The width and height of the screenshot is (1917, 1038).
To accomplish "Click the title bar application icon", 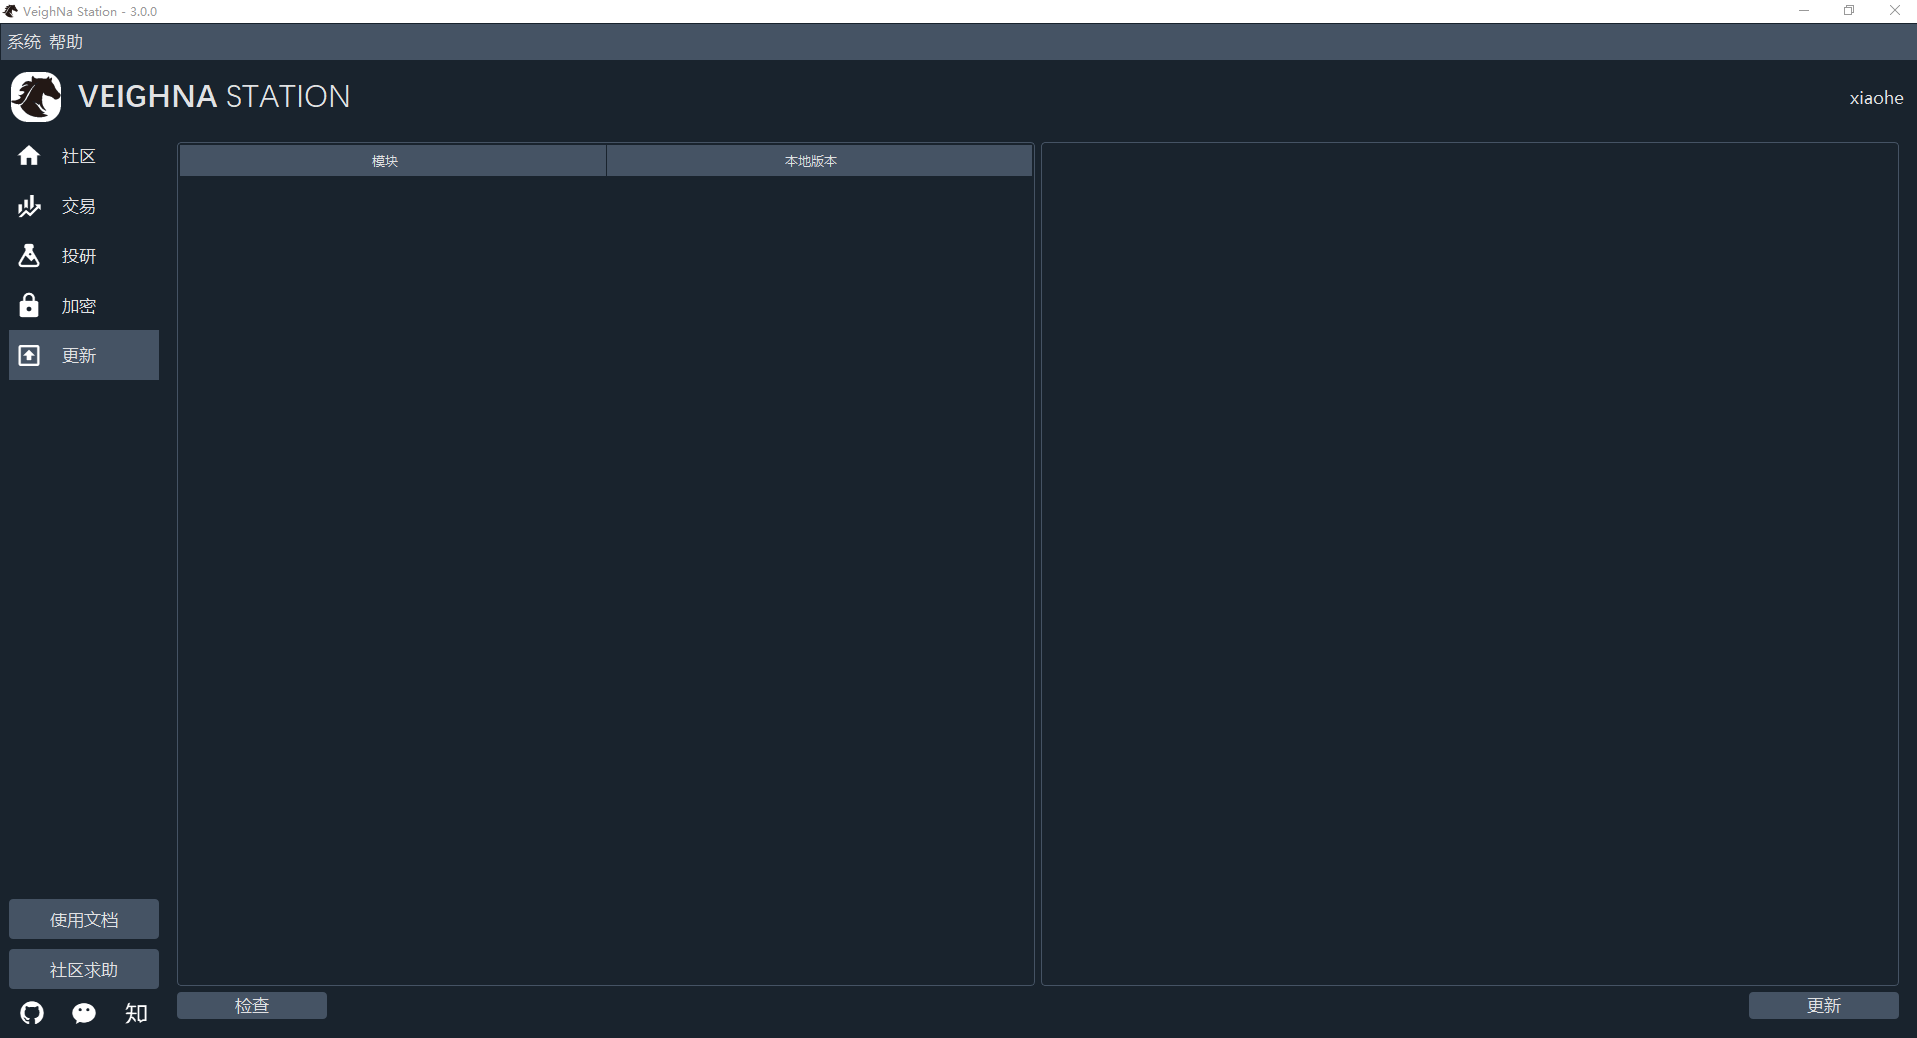I will click(x=11, y=11).
